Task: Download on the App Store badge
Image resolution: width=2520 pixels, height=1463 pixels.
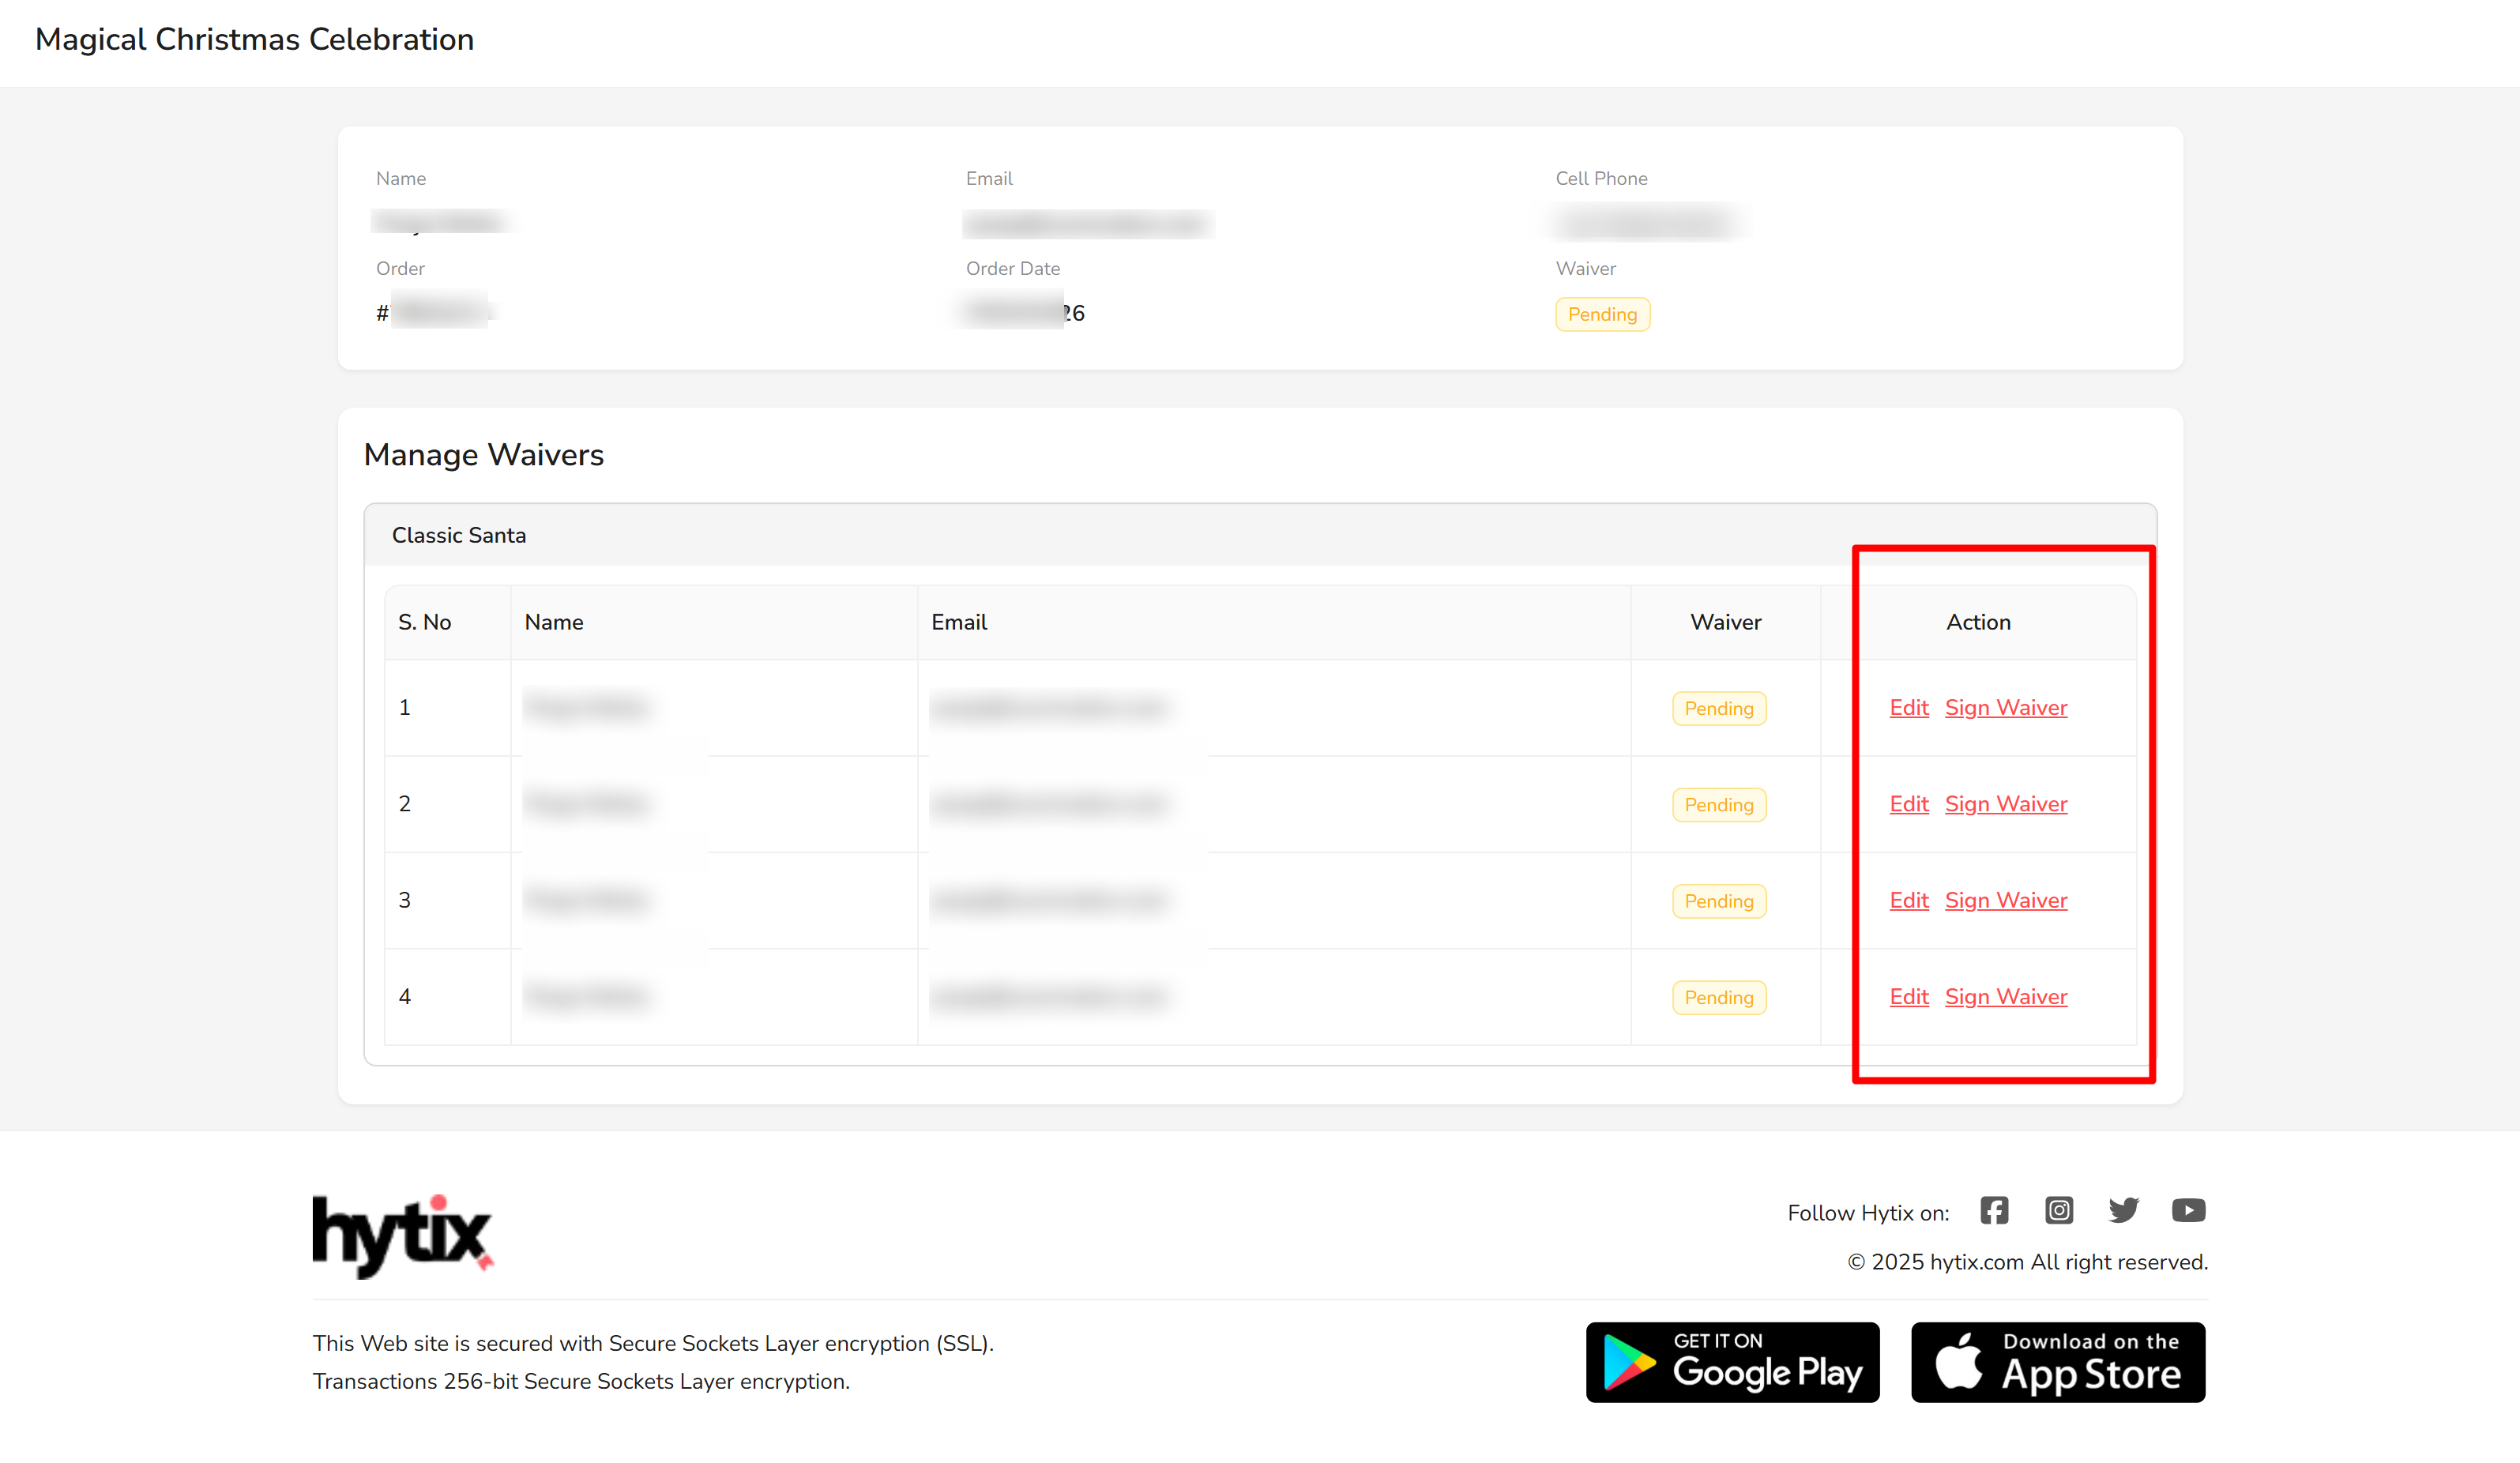Action: (2057, 1362)
